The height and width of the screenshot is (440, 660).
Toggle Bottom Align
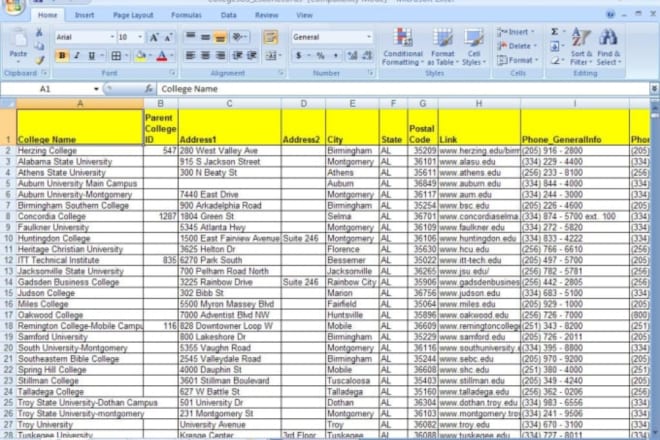[x=220, y=37]
